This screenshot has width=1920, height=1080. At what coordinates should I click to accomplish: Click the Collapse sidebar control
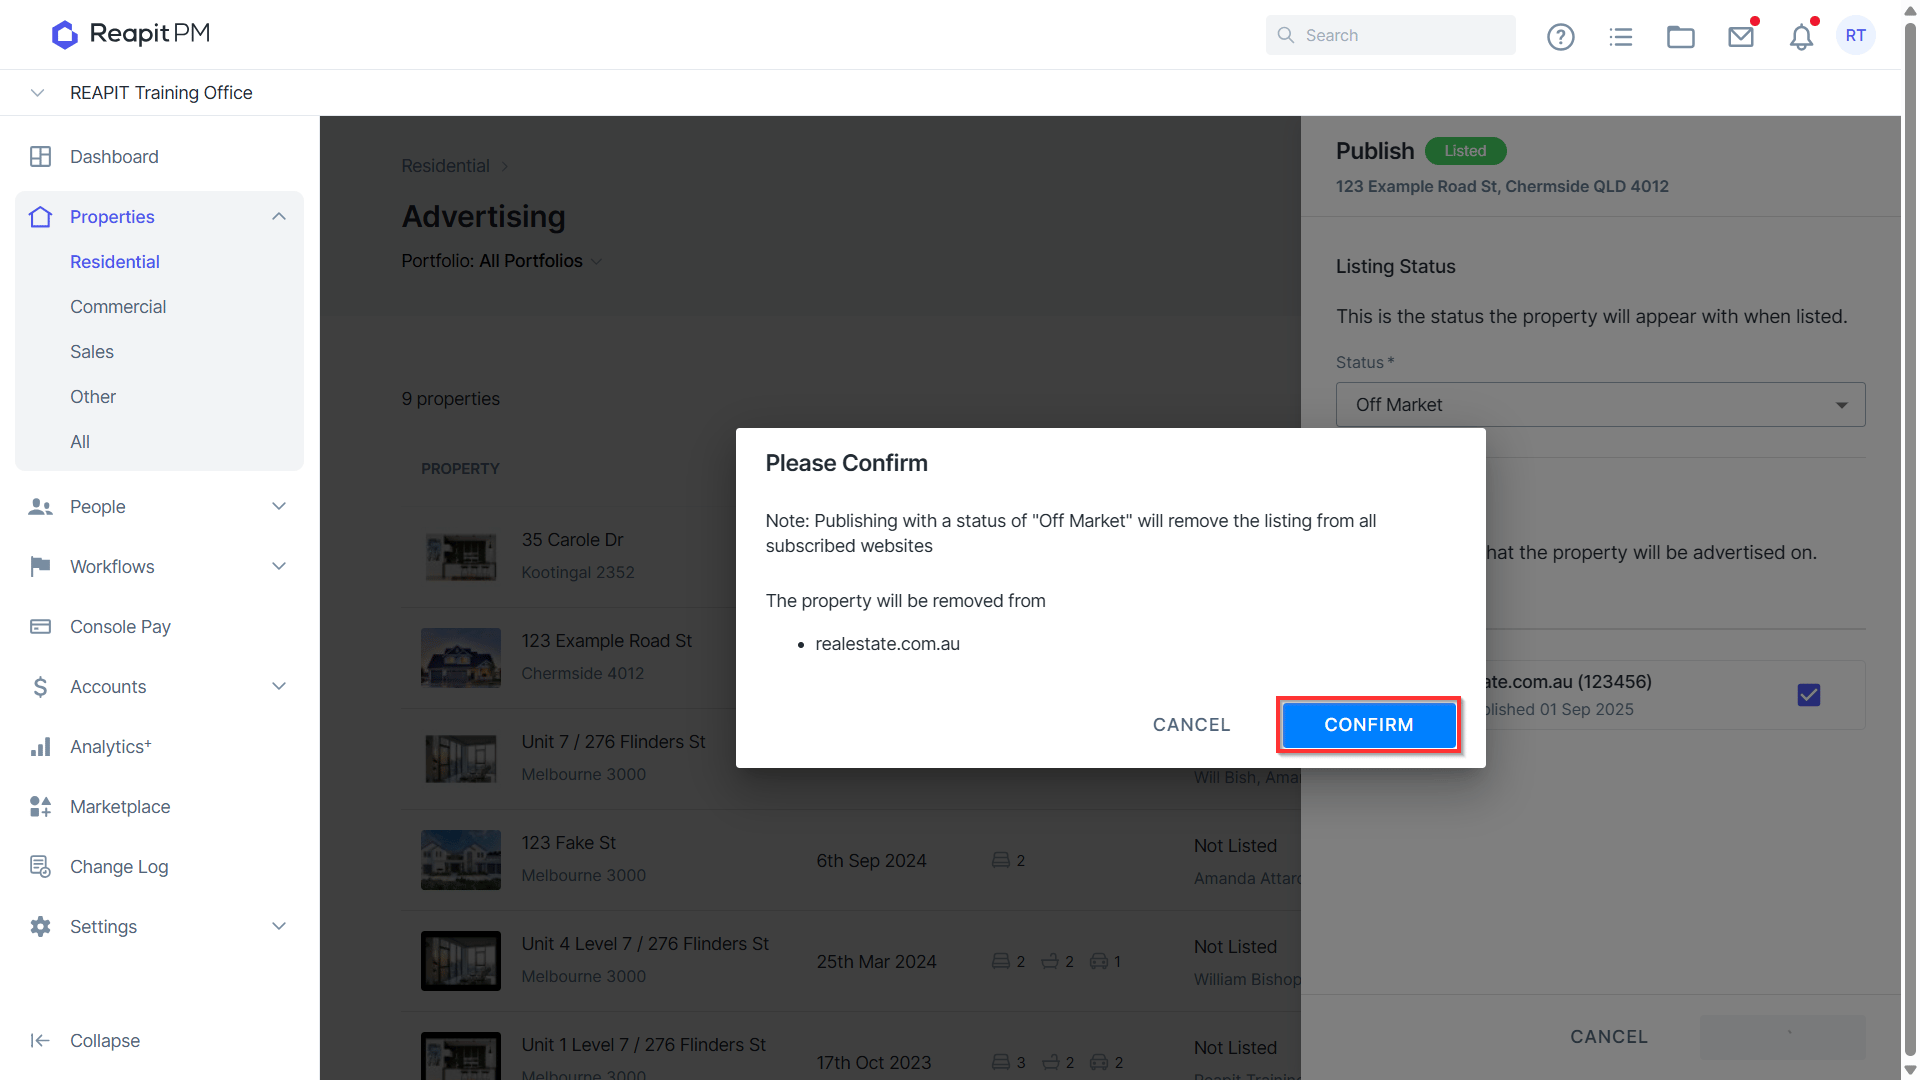[85, 1041]
